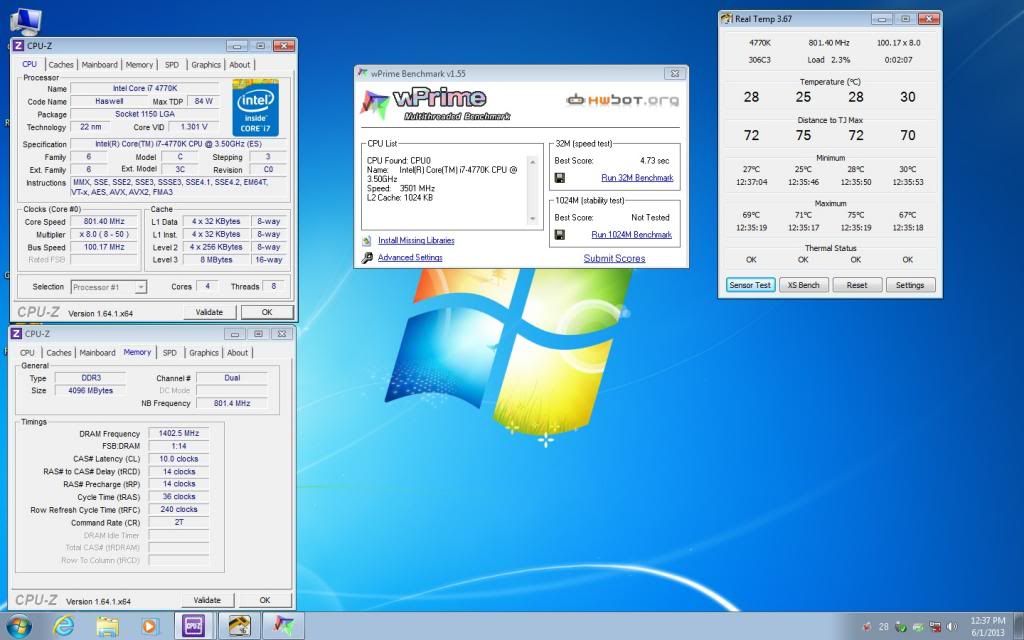
Task: Open the Caches tab in upper CPU-Z window
Action: 61,65
